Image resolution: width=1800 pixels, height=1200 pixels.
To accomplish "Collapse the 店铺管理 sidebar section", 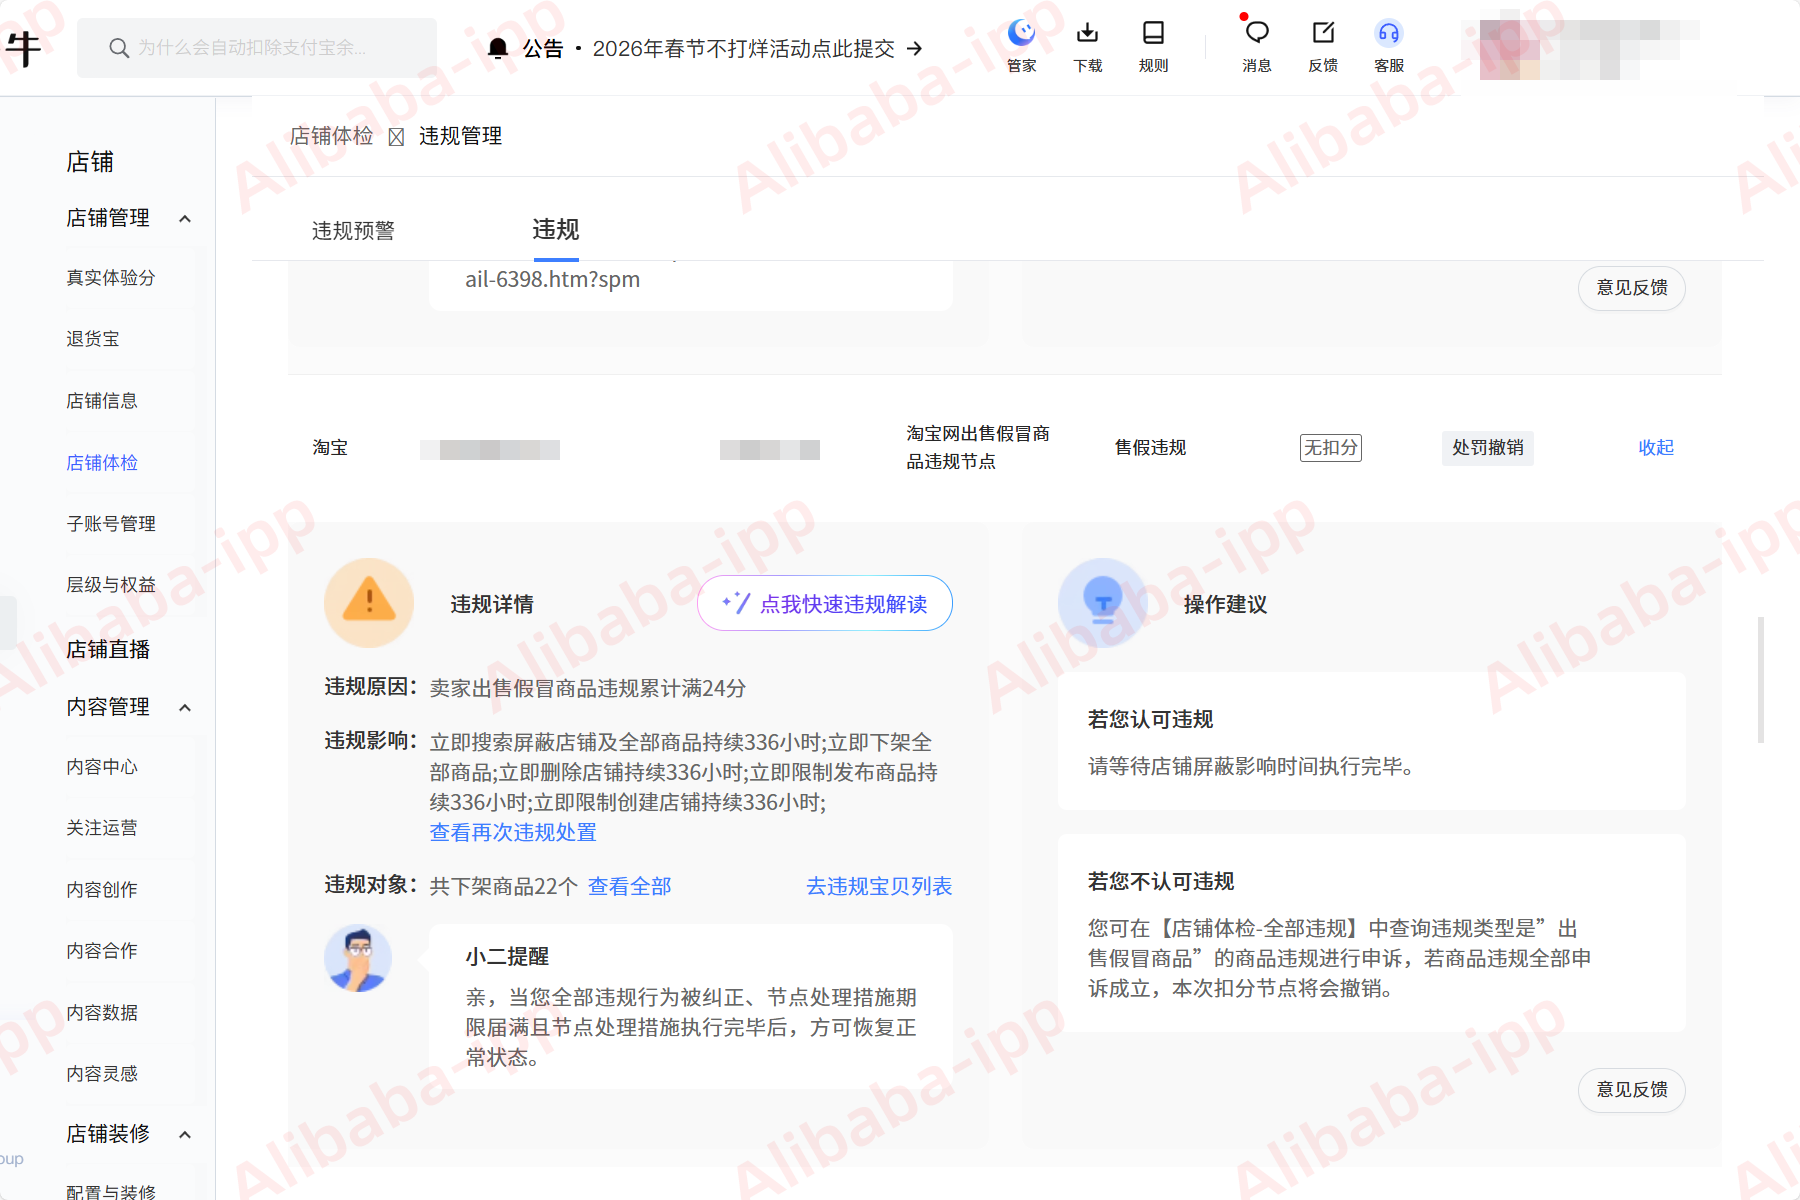I will 185,218.
